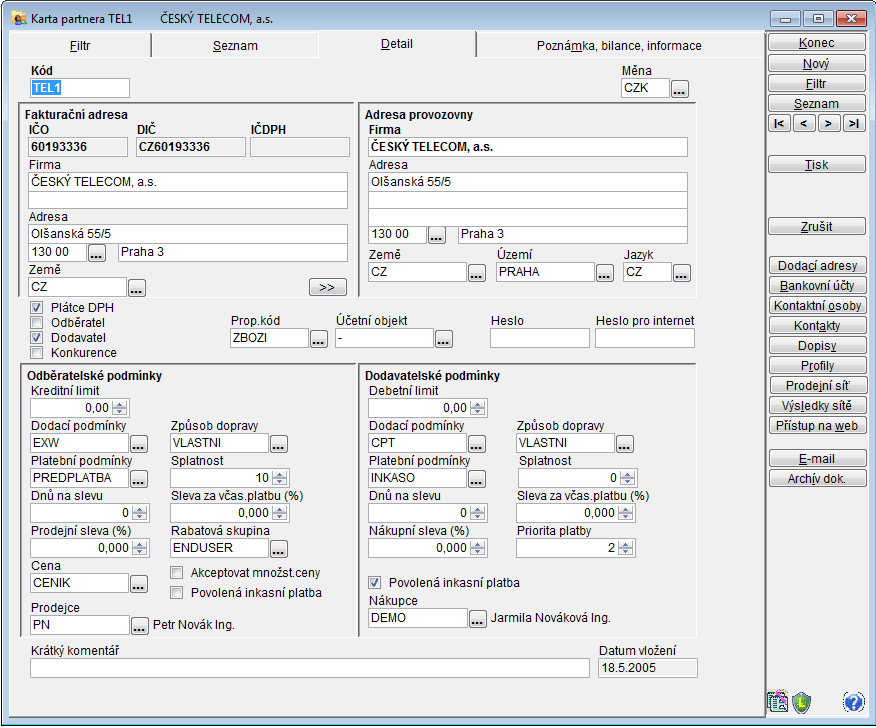Open Země lookup in Fakturační adresa
Image resolution: width=876 pixels, height=728 pixels.
[x=137, y=288]
